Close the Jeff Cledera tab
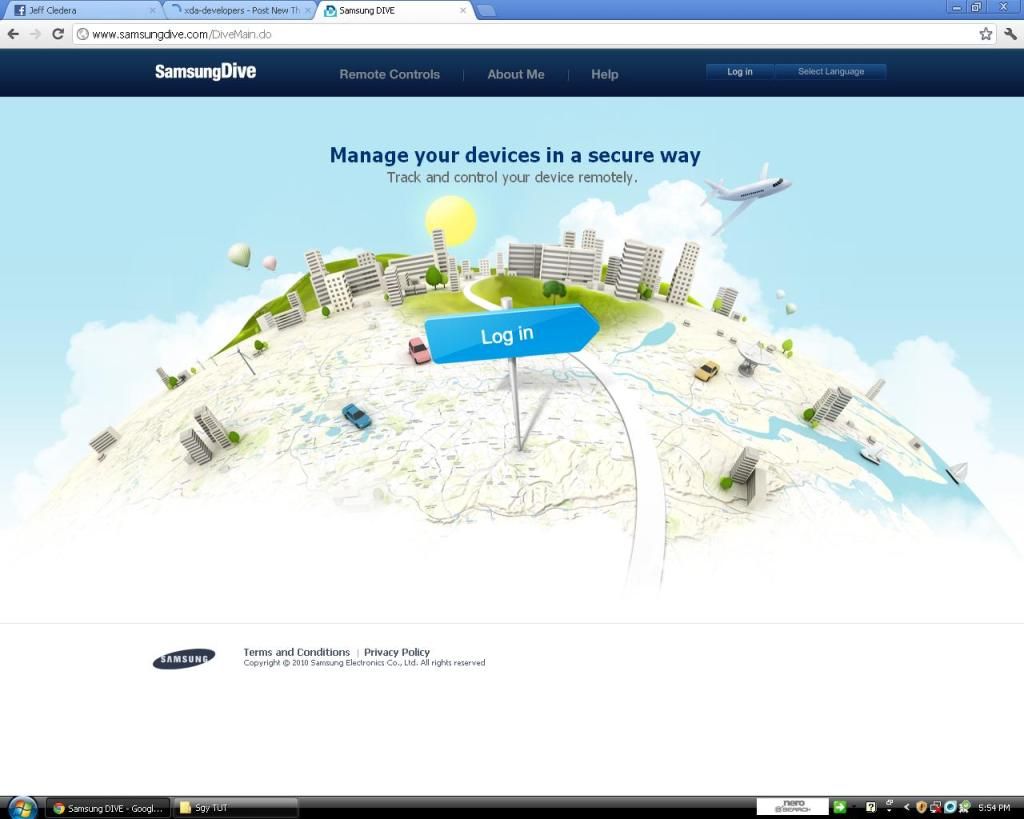 point(152,10)
